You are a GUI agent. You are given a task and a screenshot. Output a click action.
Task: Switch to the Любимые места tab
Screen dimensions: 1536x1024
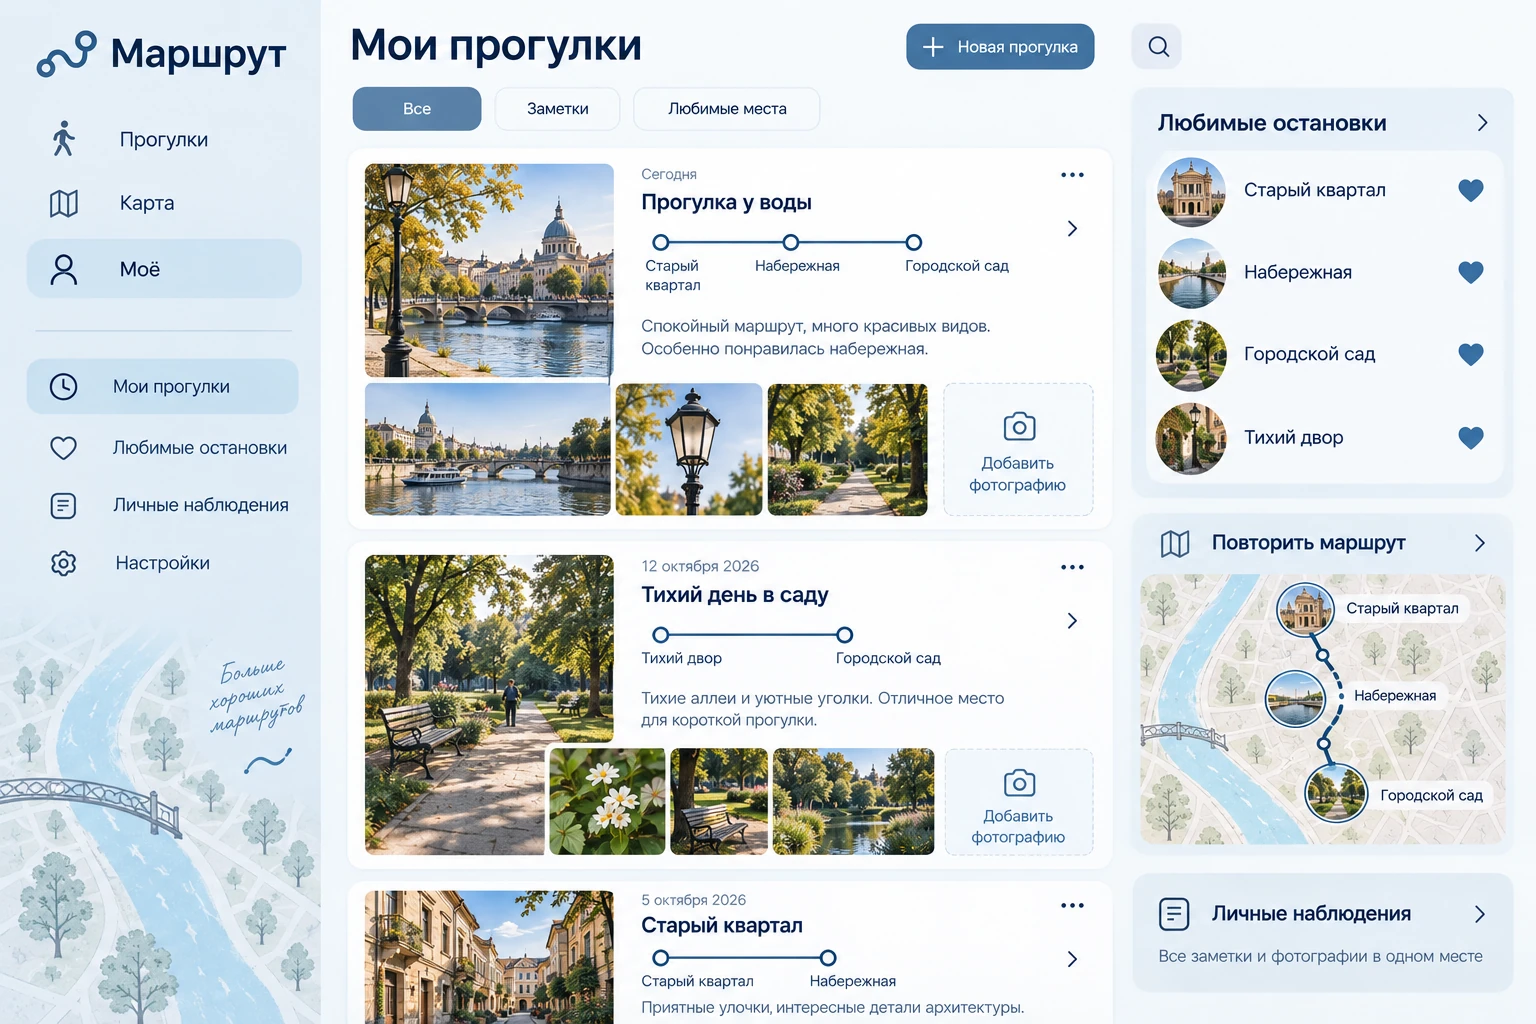coord(727,109)
